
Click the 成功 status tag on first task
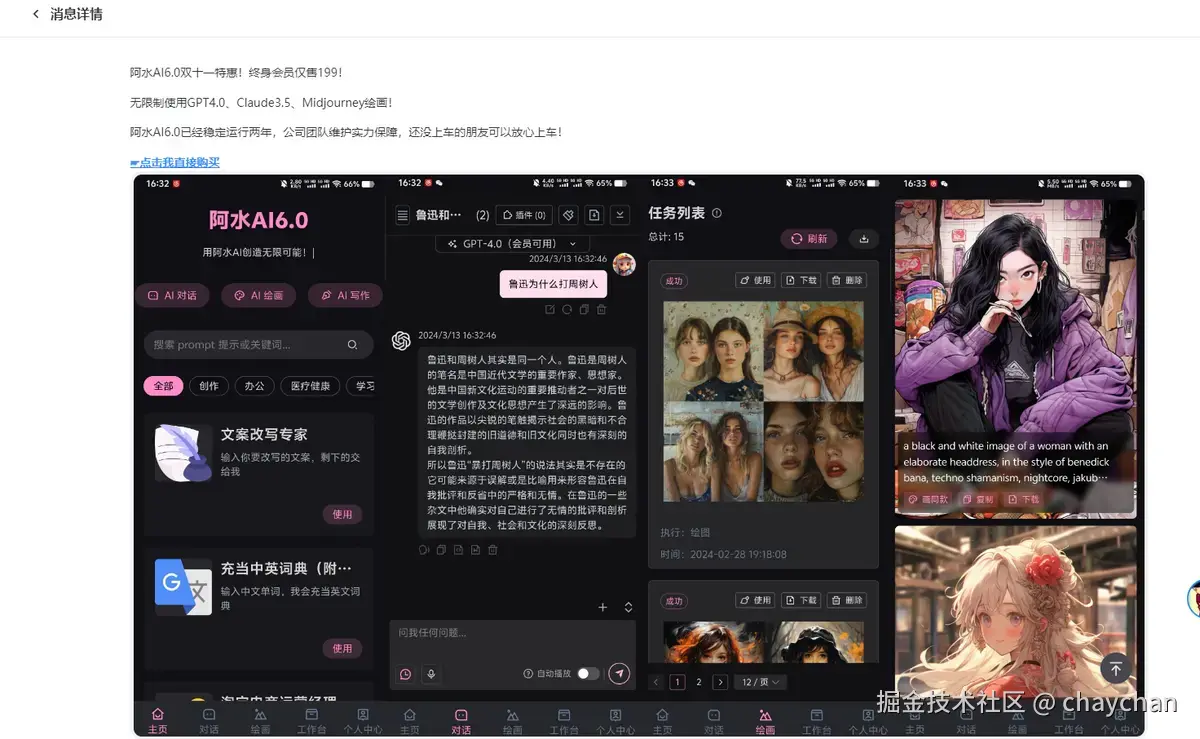pyautogui.click(x=674, y=281)
